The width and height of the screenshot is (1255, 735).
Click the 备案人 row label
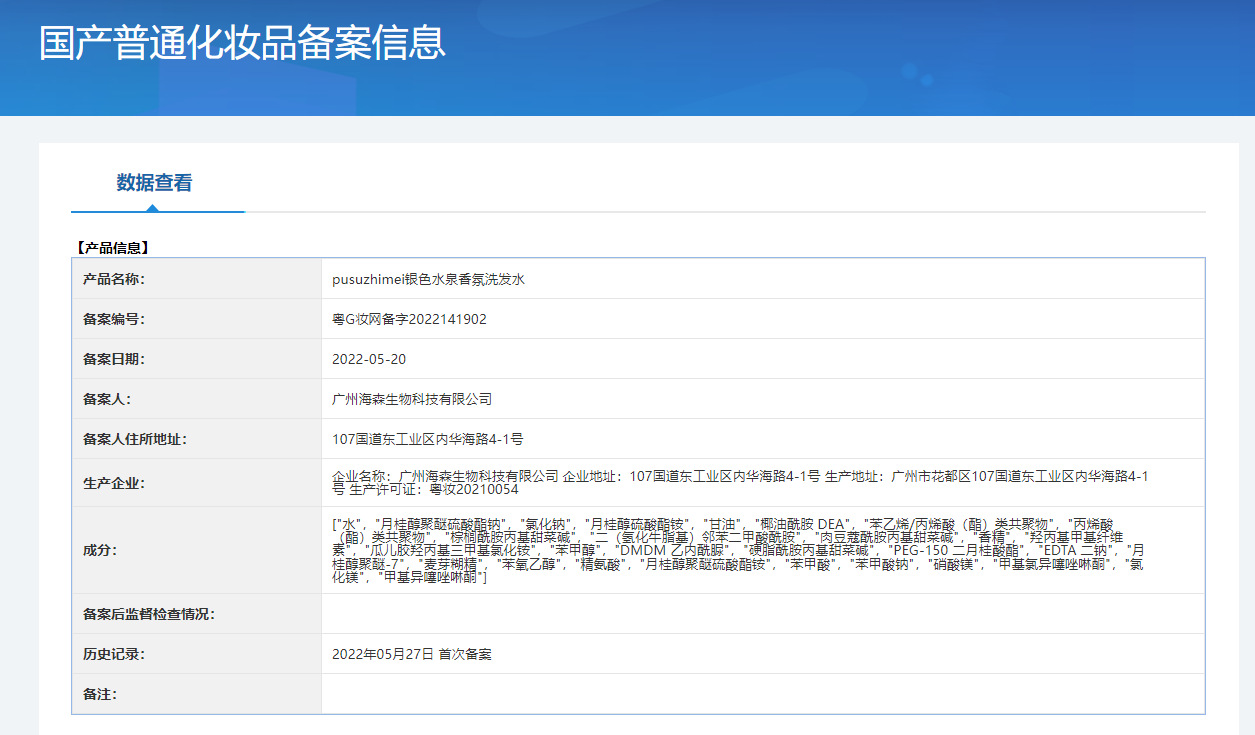[x=107, y=399]
